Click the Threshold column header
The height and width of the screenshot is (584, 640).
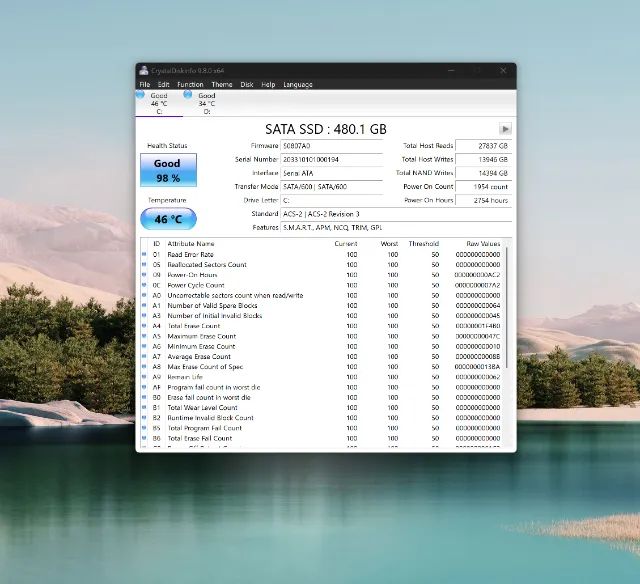[423, 244]
